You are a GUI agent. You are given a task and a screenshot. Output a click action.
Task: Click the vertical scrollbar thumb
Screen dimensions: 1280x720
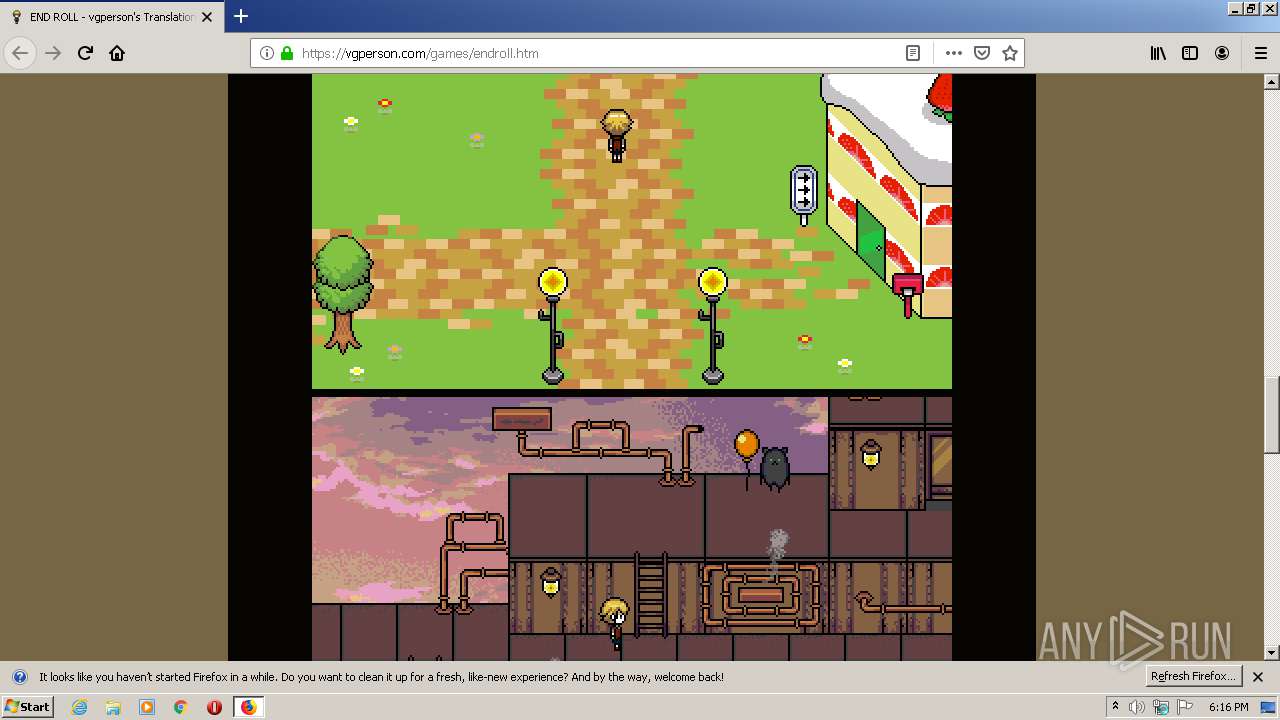(1272, 414)
